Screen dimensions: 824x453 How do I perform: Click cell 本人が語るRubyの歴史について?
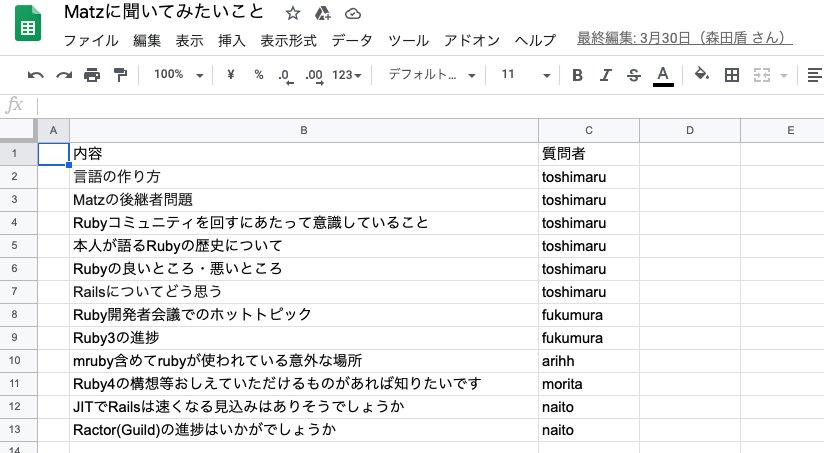[x=304, y=245]
